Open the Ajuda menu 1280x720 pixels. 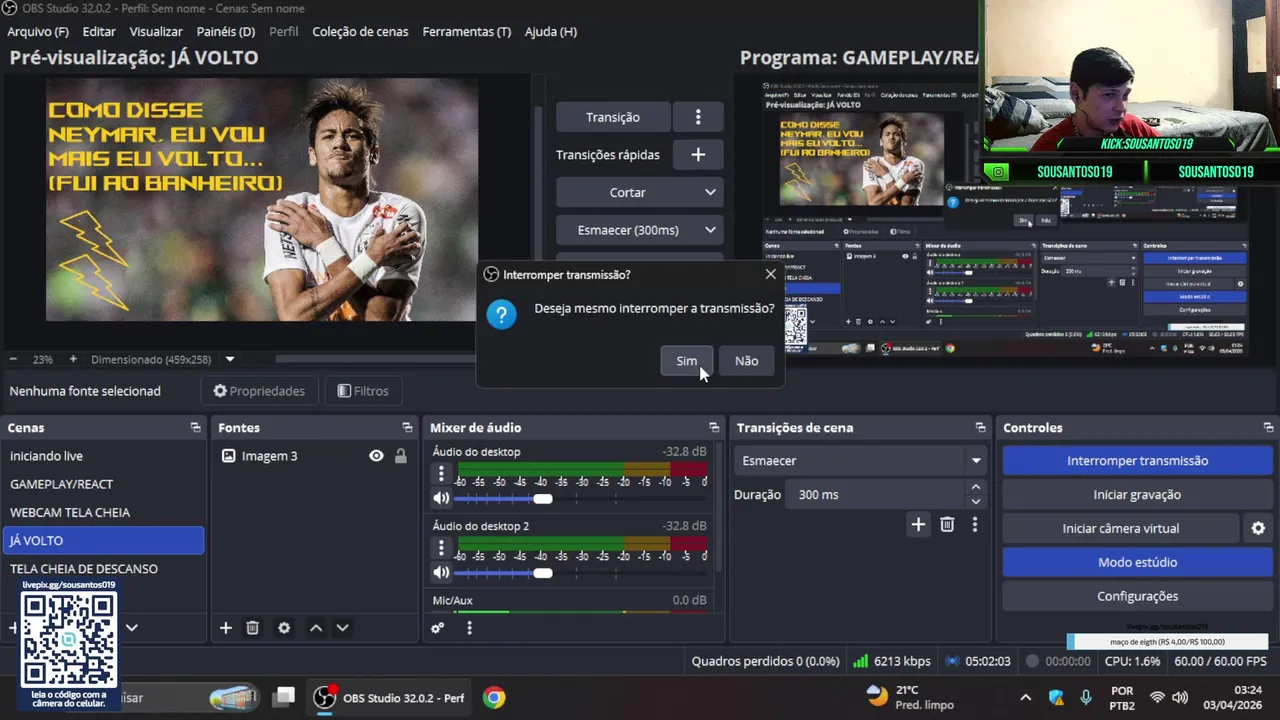tap(550, 31)
